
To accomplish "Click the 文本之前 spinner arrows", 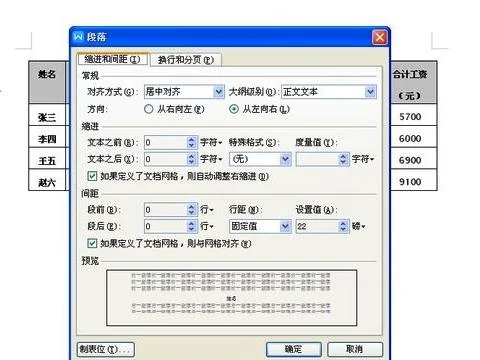I will [191, 143].
